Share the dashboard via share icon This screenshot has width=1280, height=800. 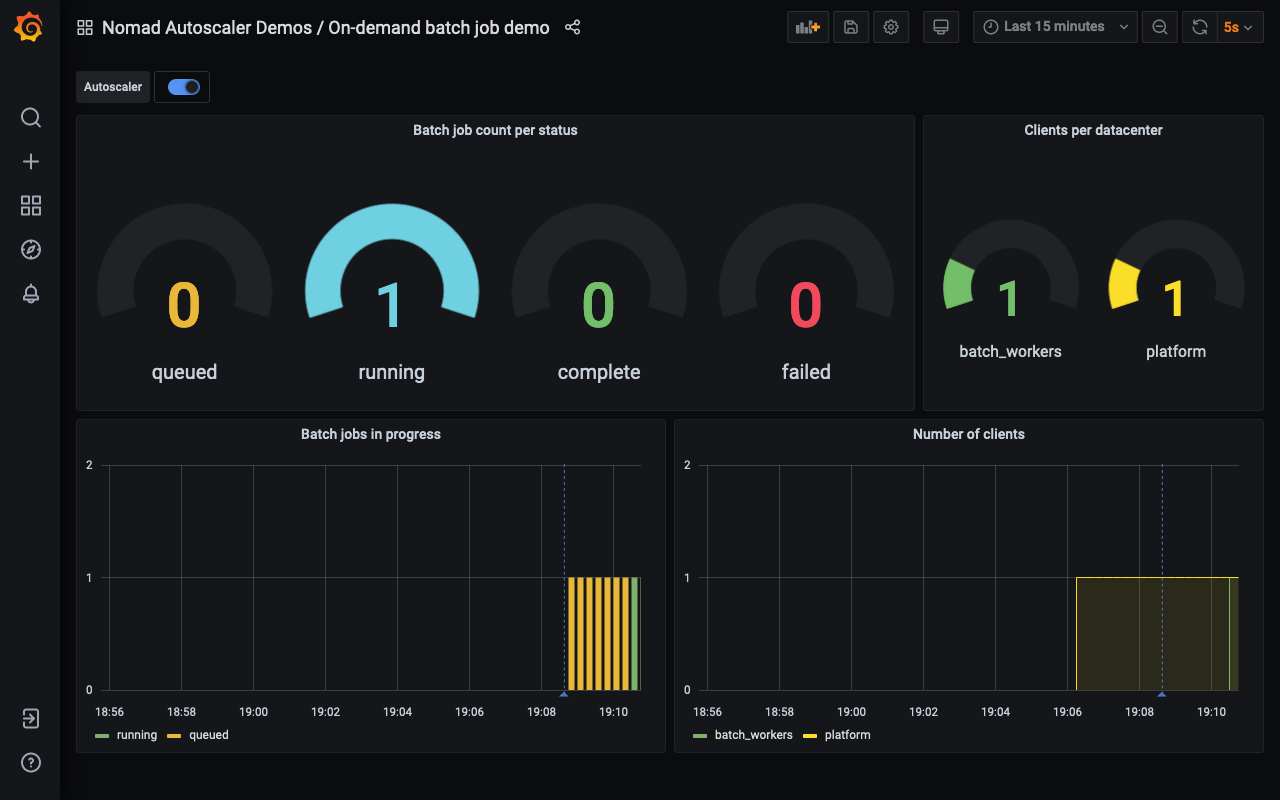572,28
